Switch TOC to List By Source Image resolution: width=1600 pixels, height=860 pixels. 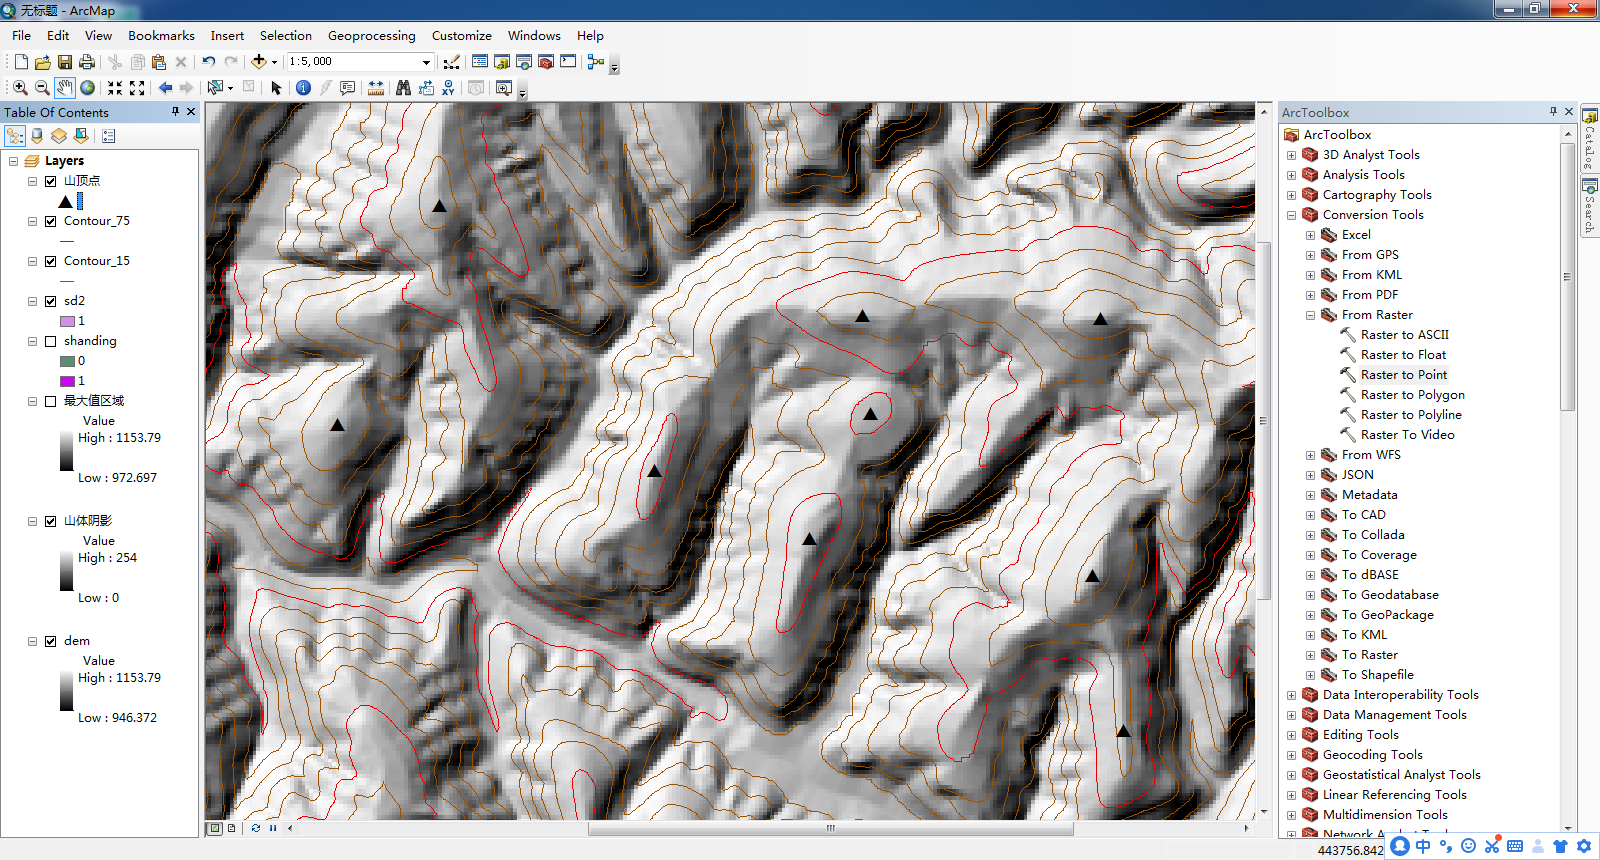[37, 135]
